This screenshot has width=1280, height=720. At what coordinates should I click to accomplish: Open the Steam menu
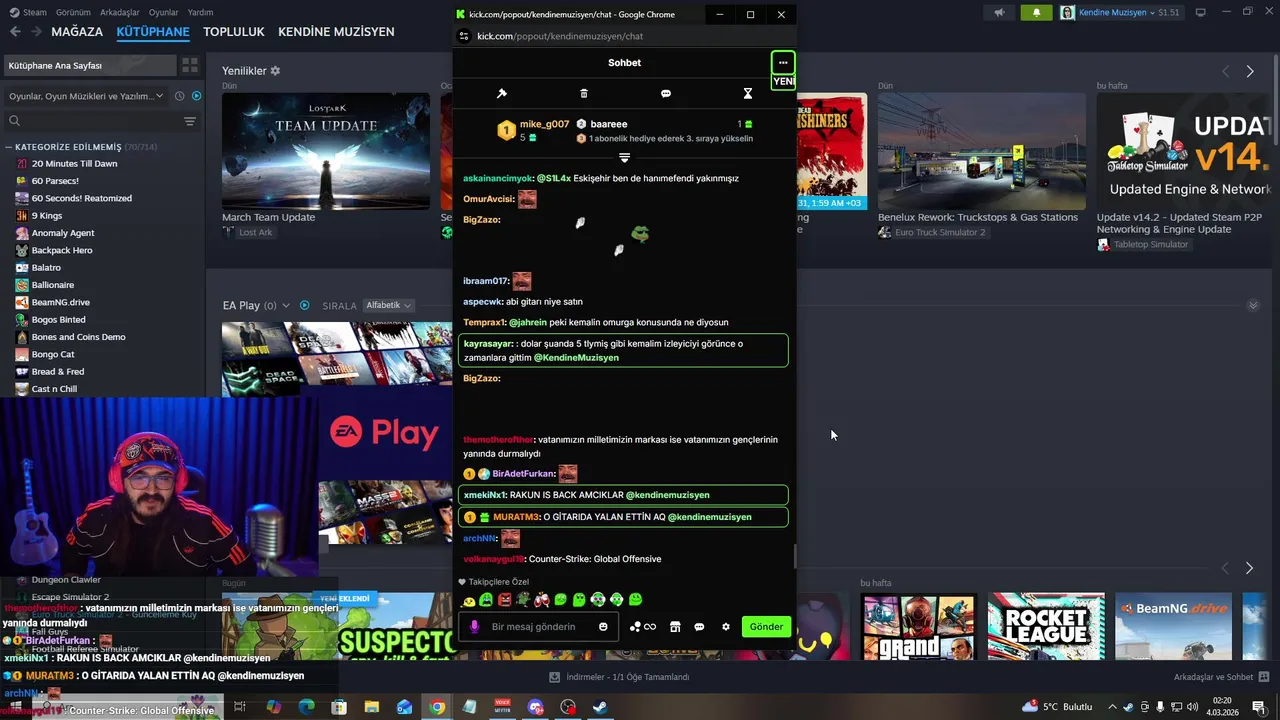[x=28, y=12]
